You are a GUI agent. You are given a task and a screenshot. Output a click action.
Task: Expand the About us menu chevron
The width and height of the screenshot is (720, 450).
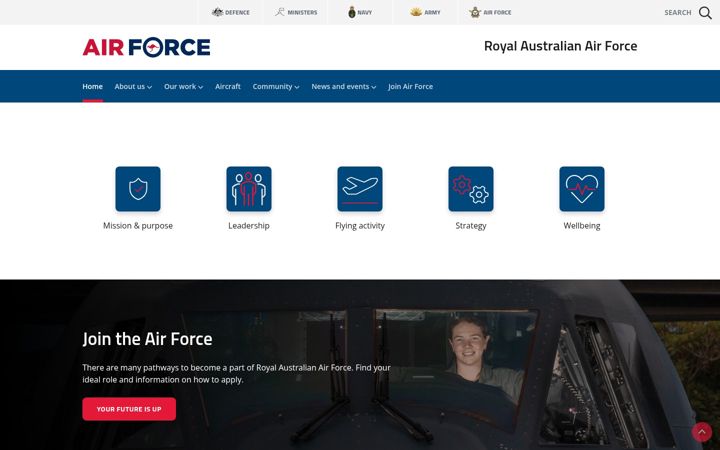pos(150,87)
